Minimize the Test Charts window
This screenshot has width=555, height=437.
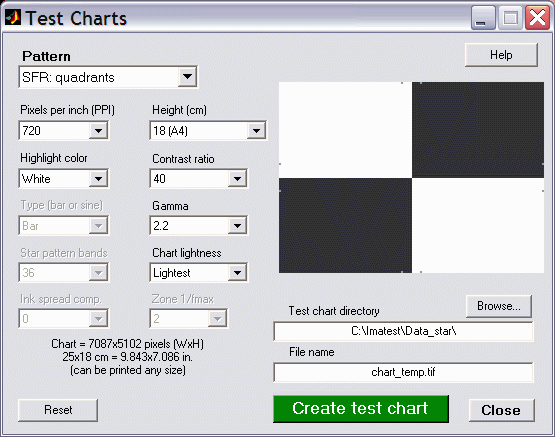tap(483, 18)
